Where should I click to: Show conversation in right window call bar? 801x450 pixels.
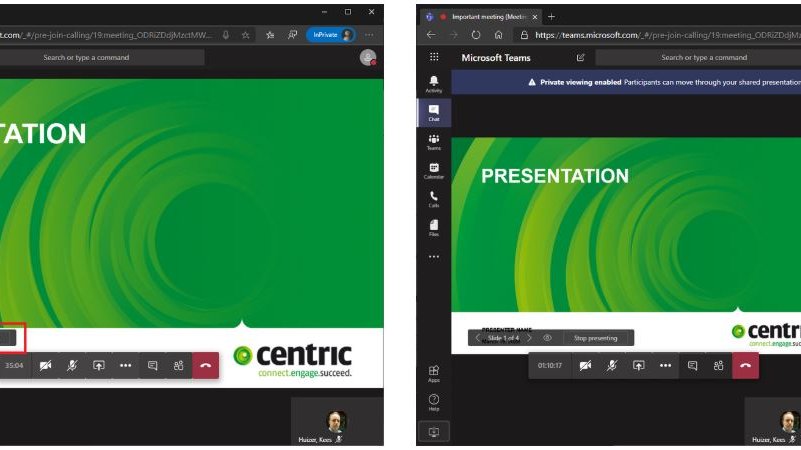[692, 365]
